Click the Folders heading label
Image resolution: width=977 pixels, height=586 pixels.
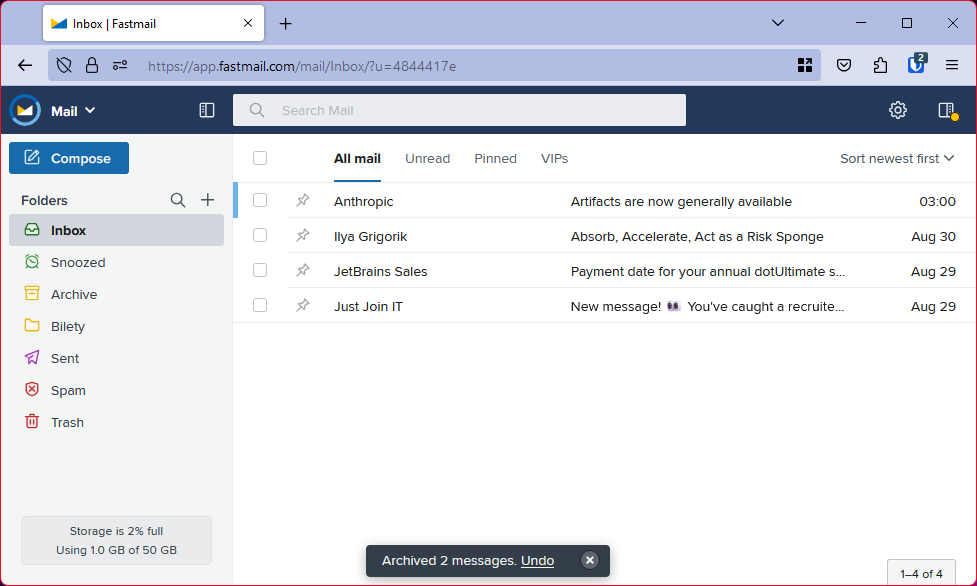tap(44, 200)
